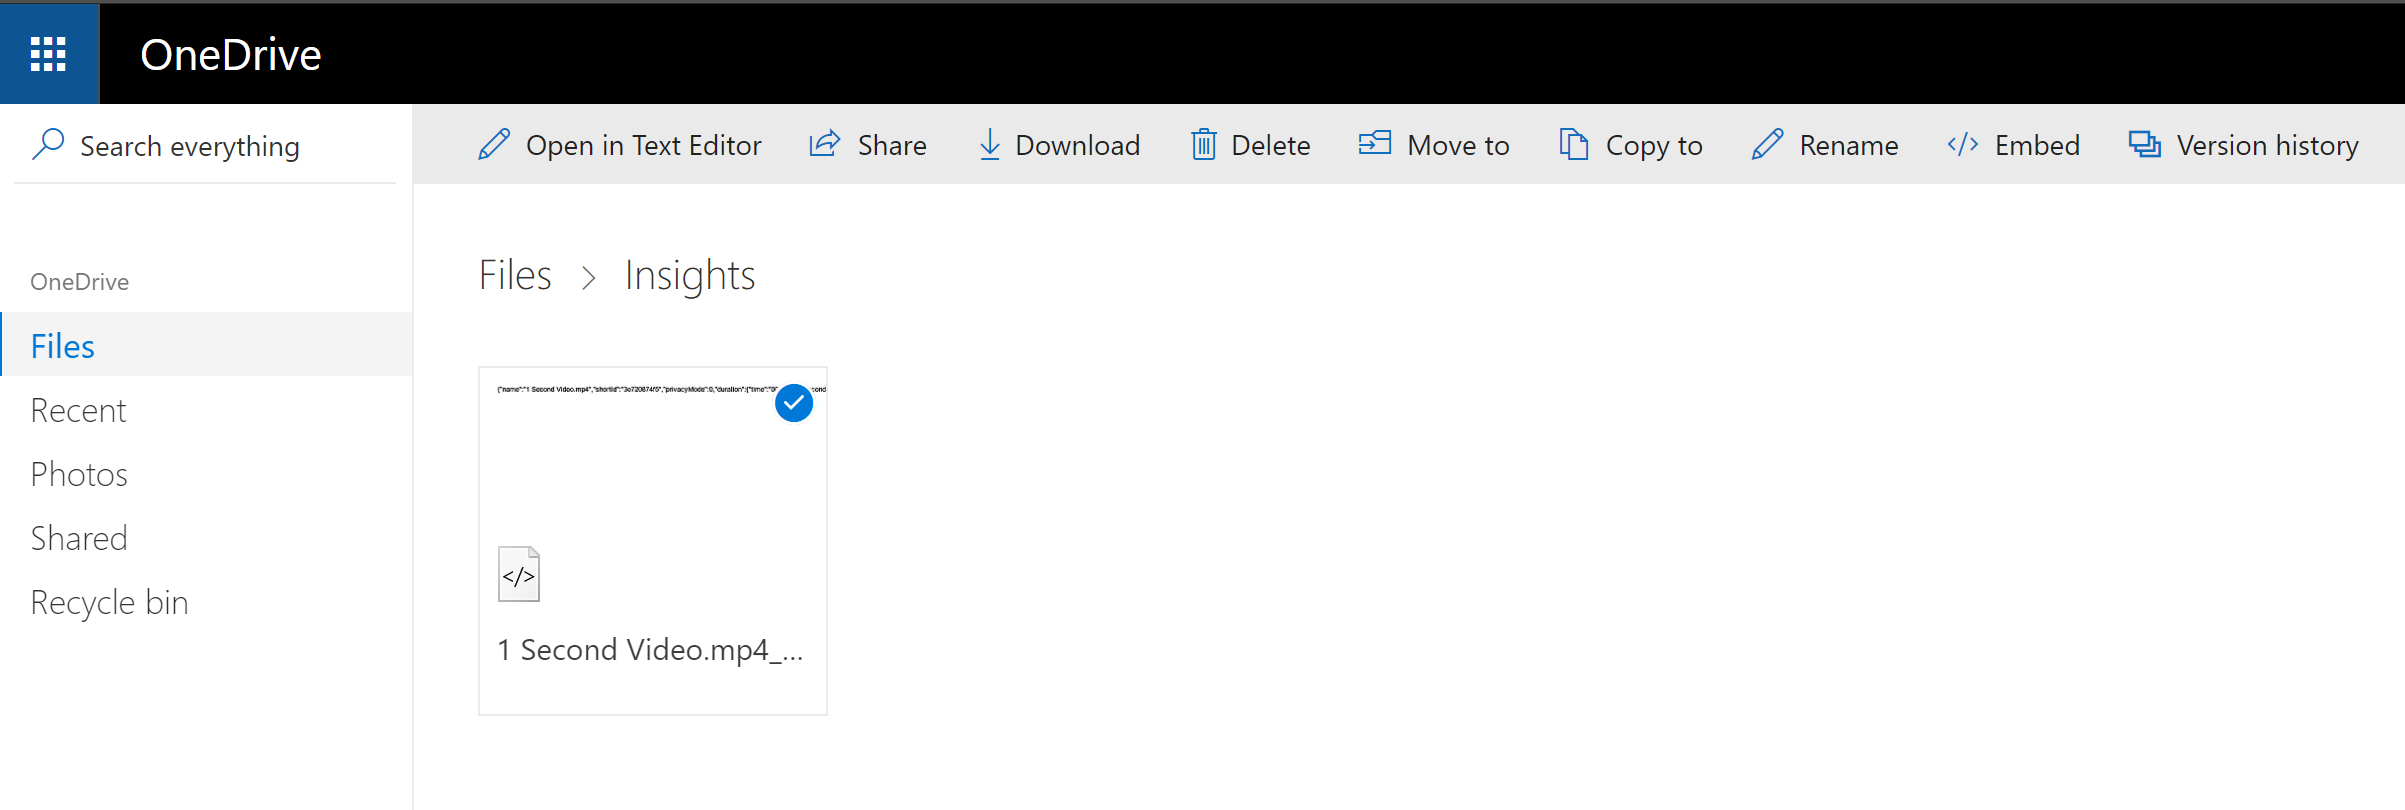The width and height of the screenshot is (2405, 810).
Task: Open the Recycle bin
Action: click(109, 602)
